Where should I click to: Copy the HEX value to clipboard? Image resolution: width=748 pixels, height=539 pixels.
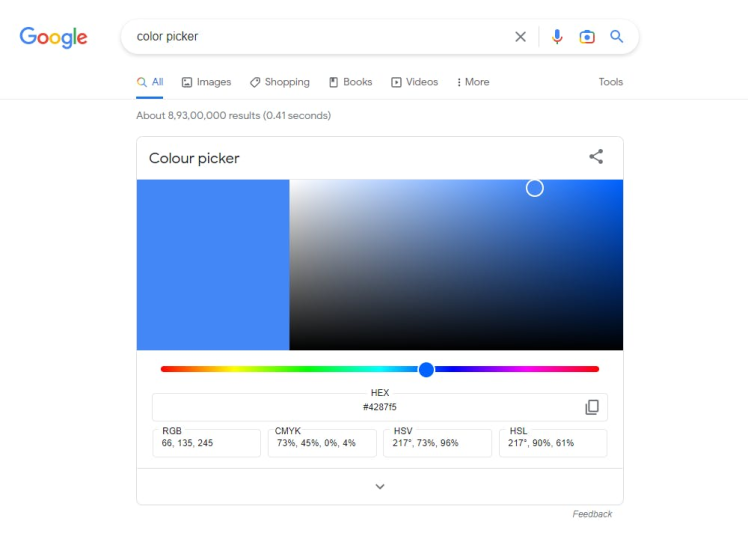(592, 407)
